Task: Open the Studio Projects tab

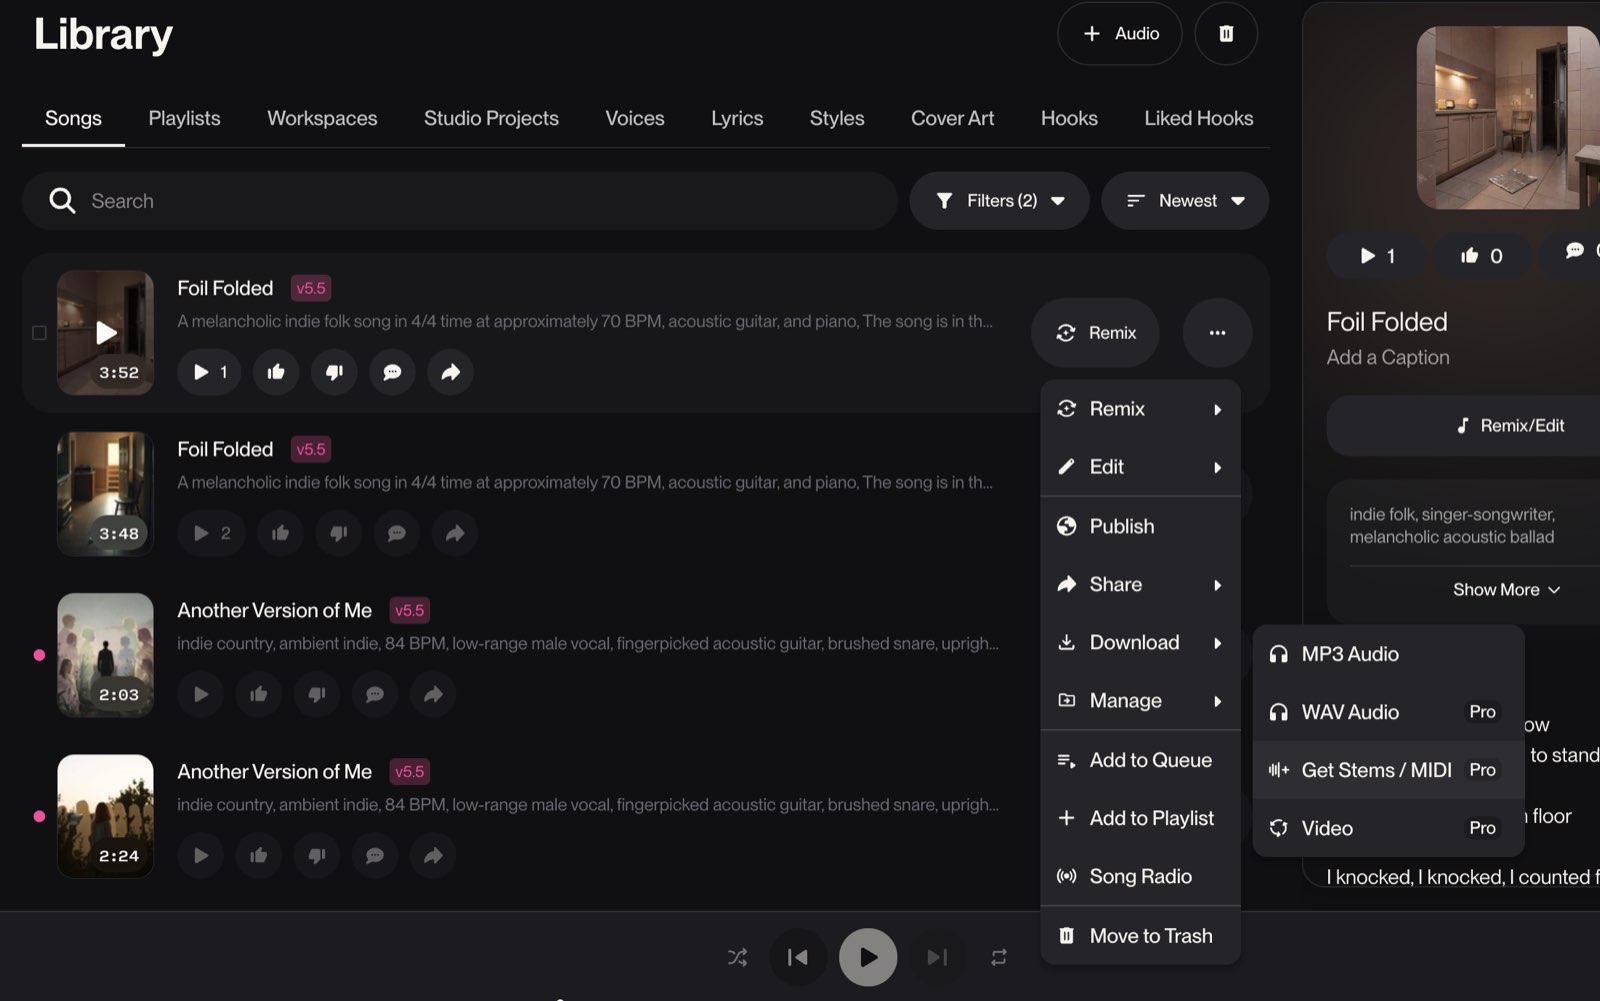Action: click(491, 118)
